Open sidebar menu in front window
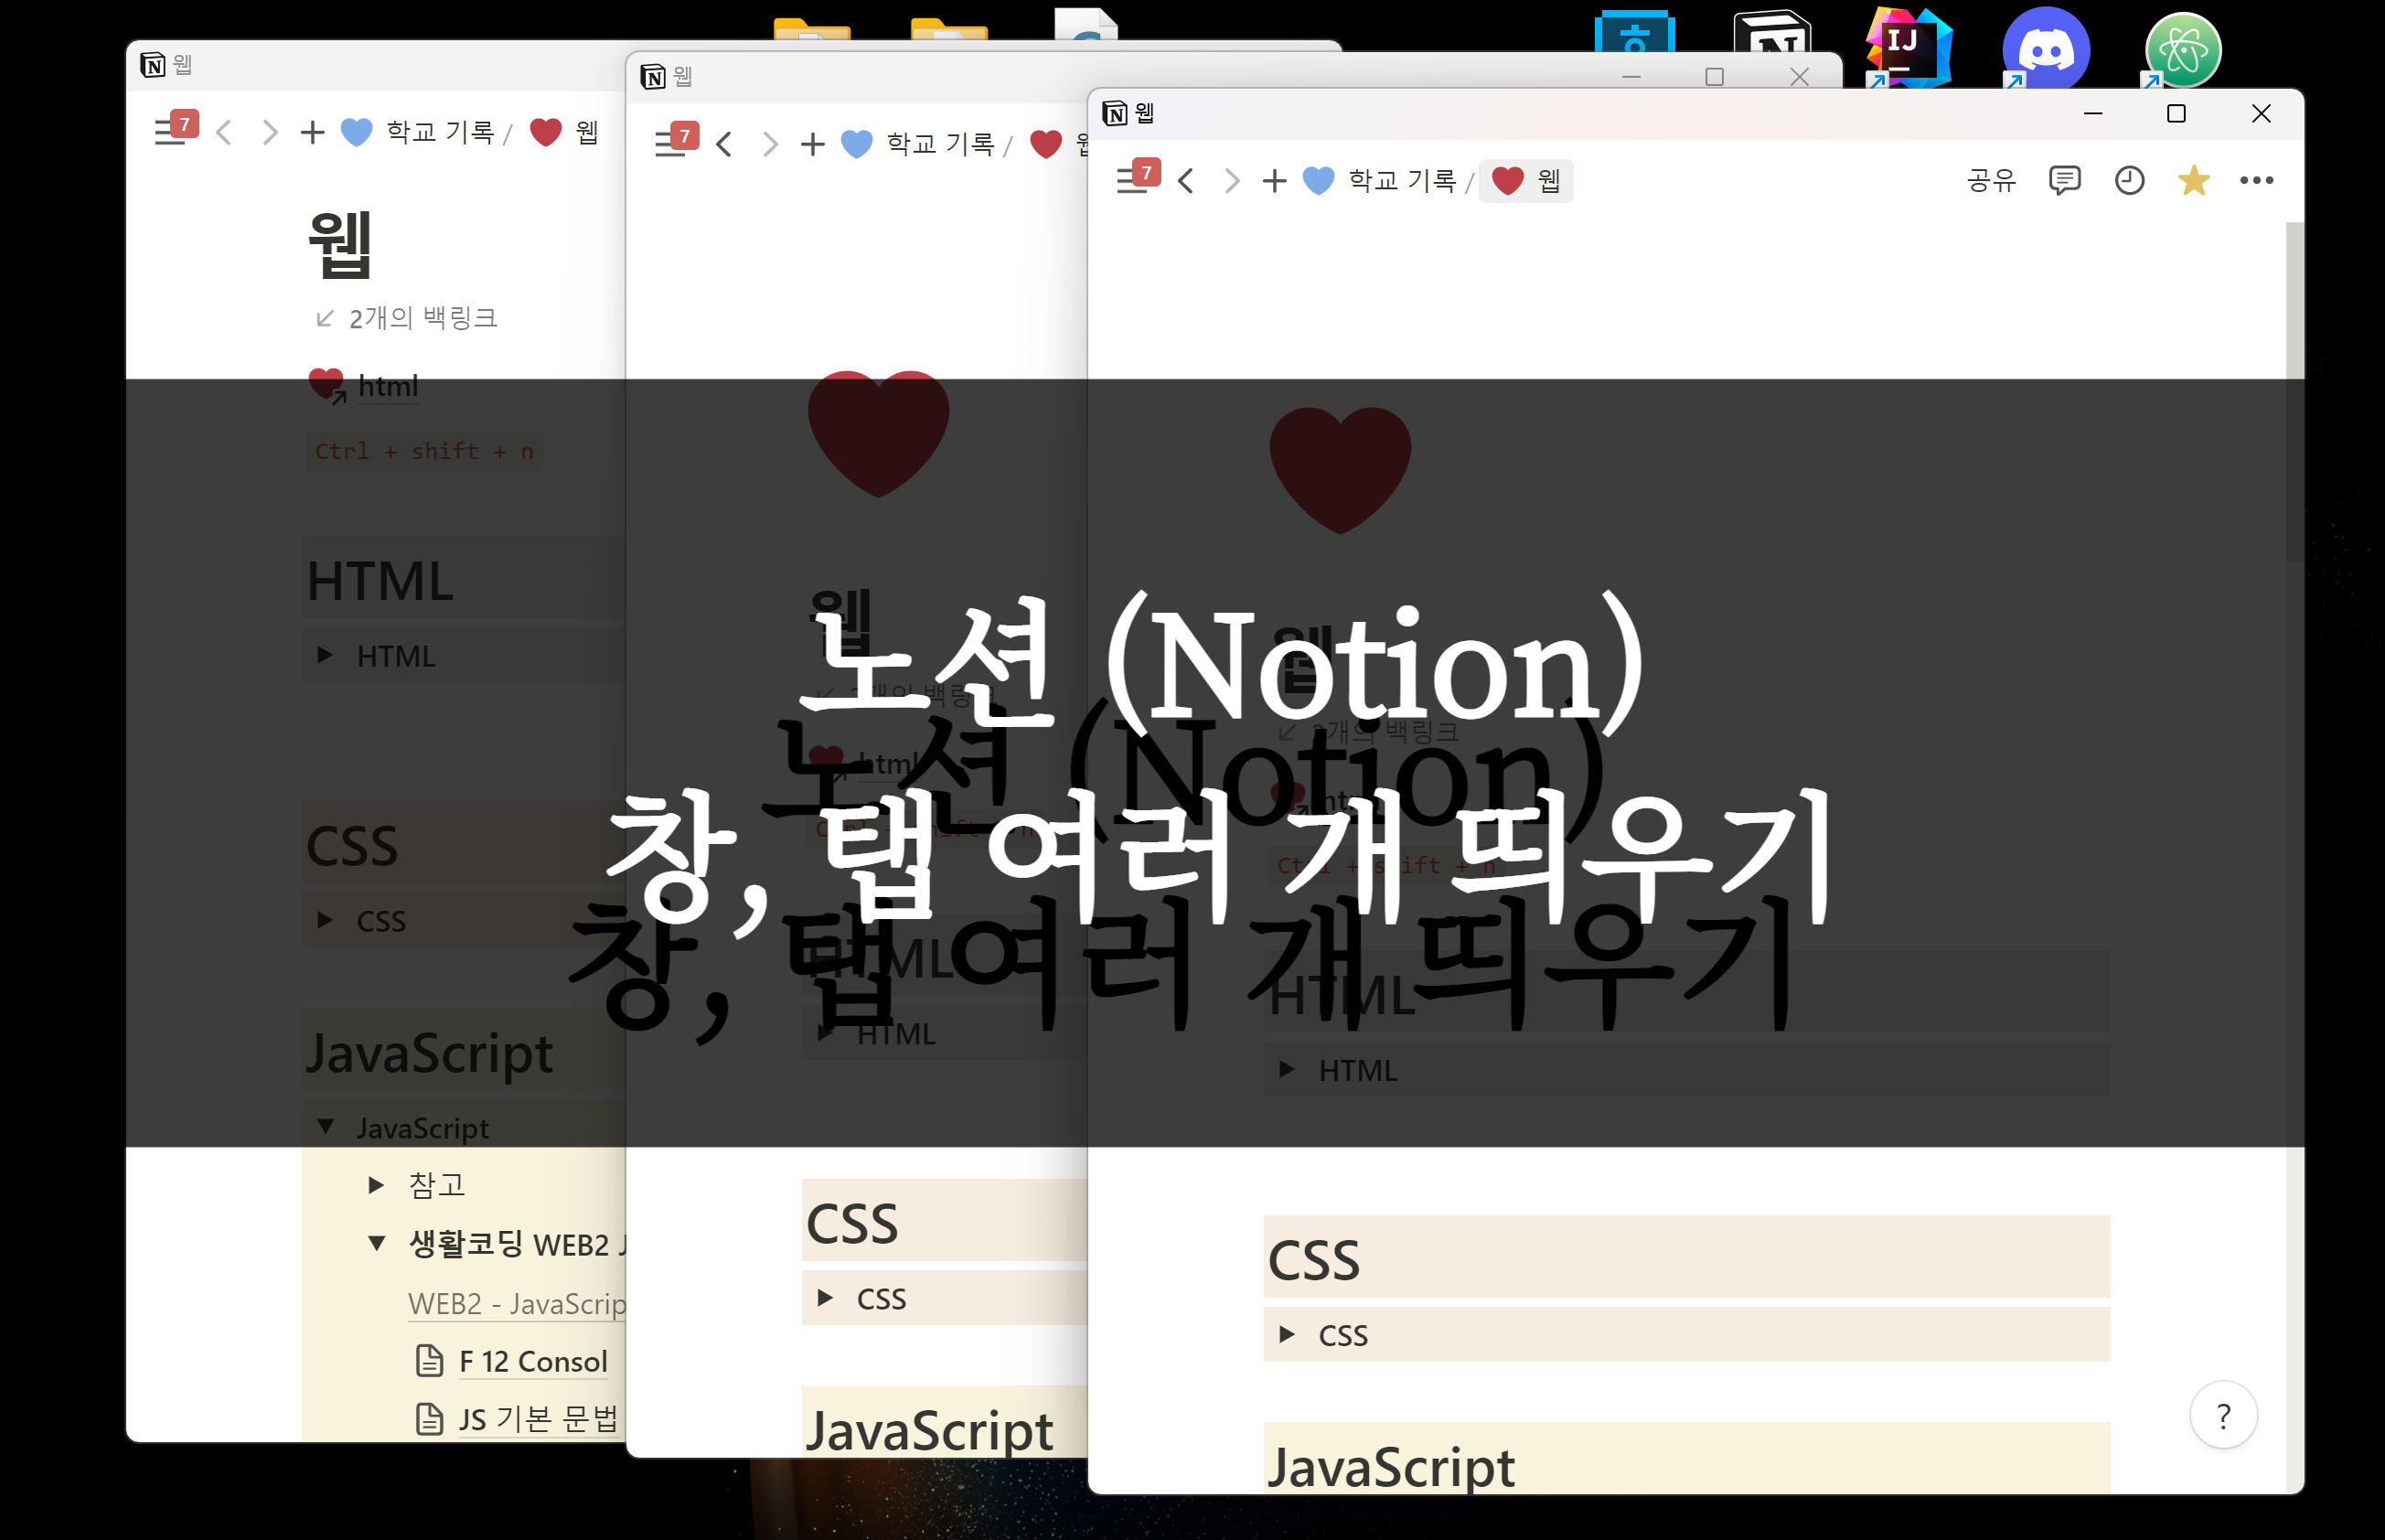 tap(1131, 181)
